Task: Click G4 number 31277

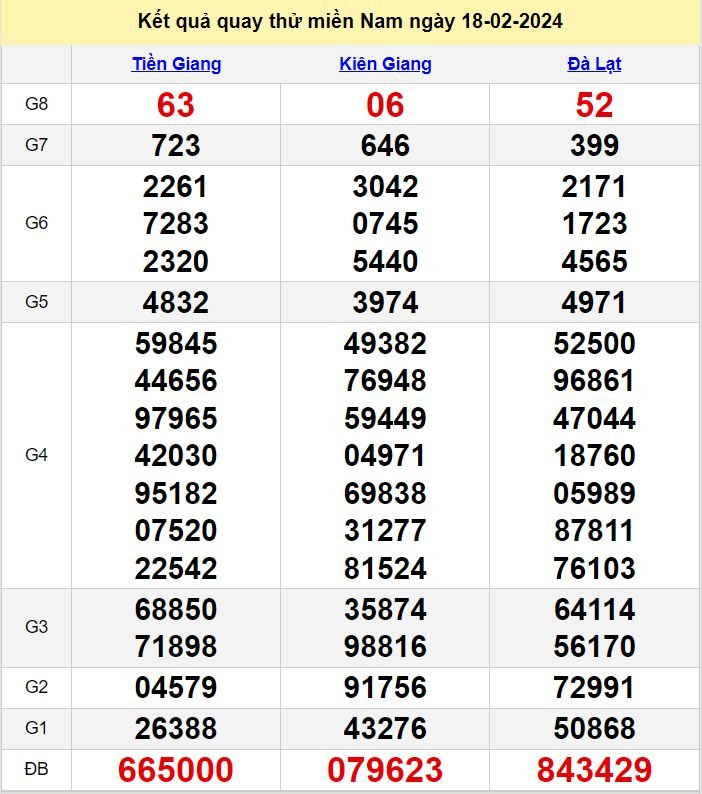Action: 385,531
